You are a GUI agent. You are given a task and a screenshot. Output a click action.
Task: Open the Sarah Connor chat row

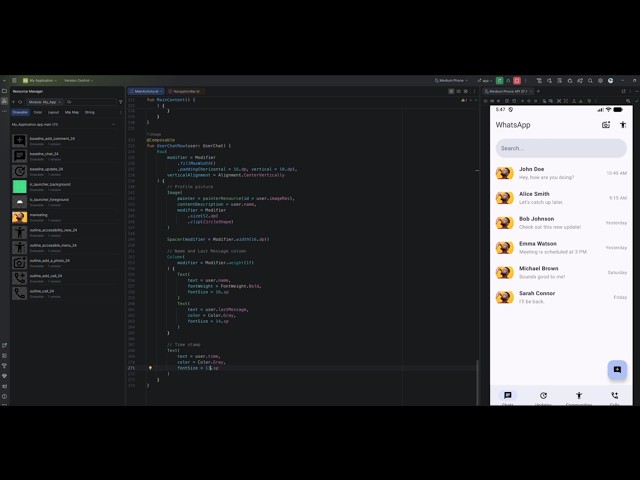tap(561, 297)
